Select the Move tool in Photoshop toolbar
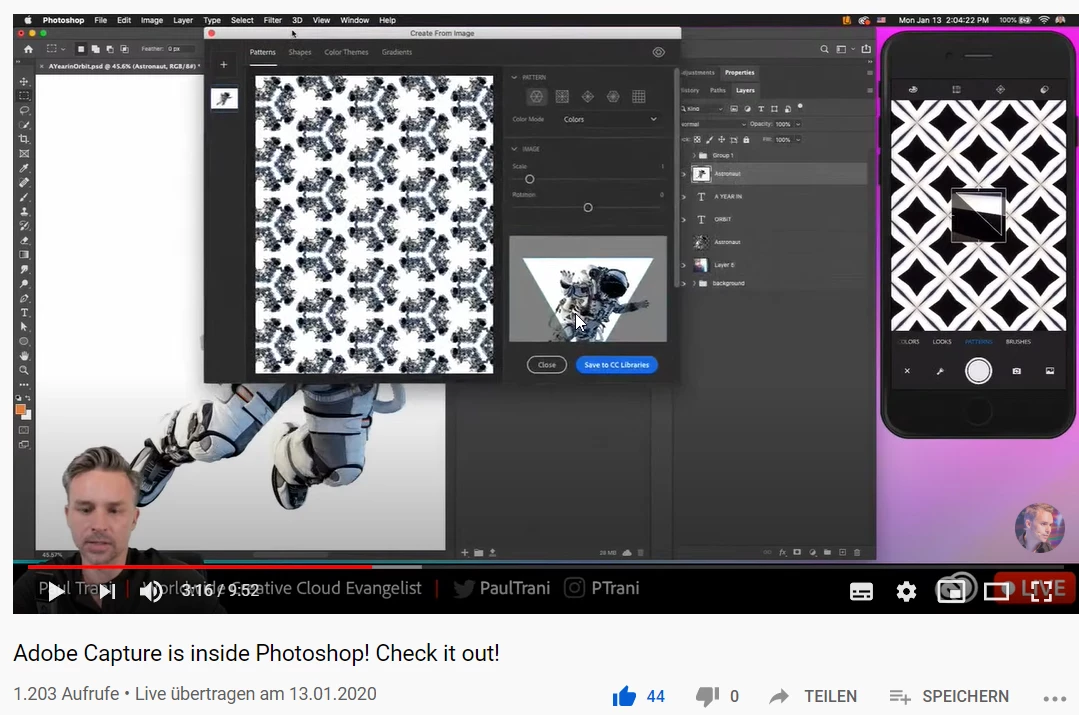Viewport: 1079px width, 715px height. click(x=24, y=81)
